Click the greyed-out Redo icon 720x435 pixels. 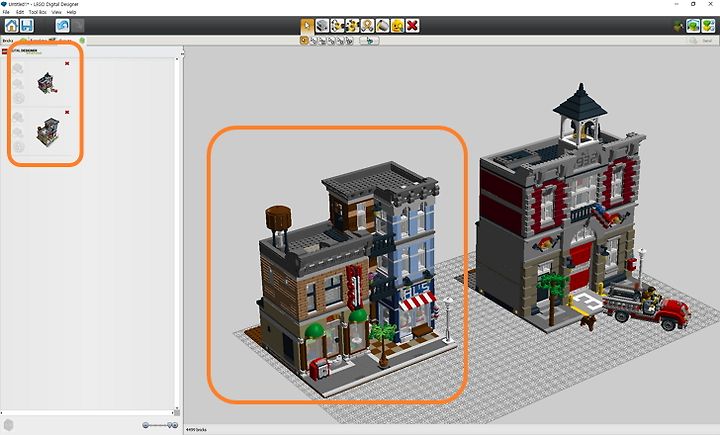(x=78, y=26)
